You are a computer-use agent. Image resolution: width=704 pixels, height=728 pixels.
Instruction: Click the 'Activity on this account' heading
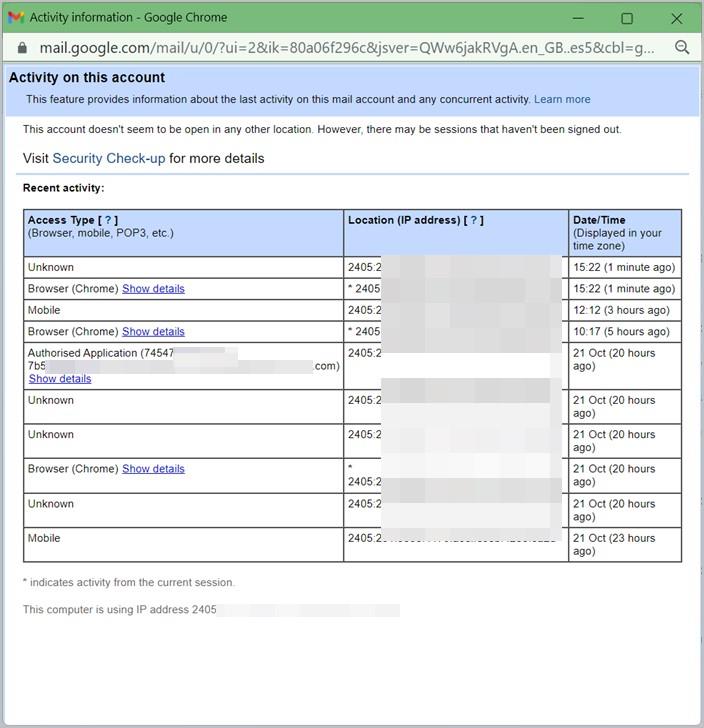[87, 78]
